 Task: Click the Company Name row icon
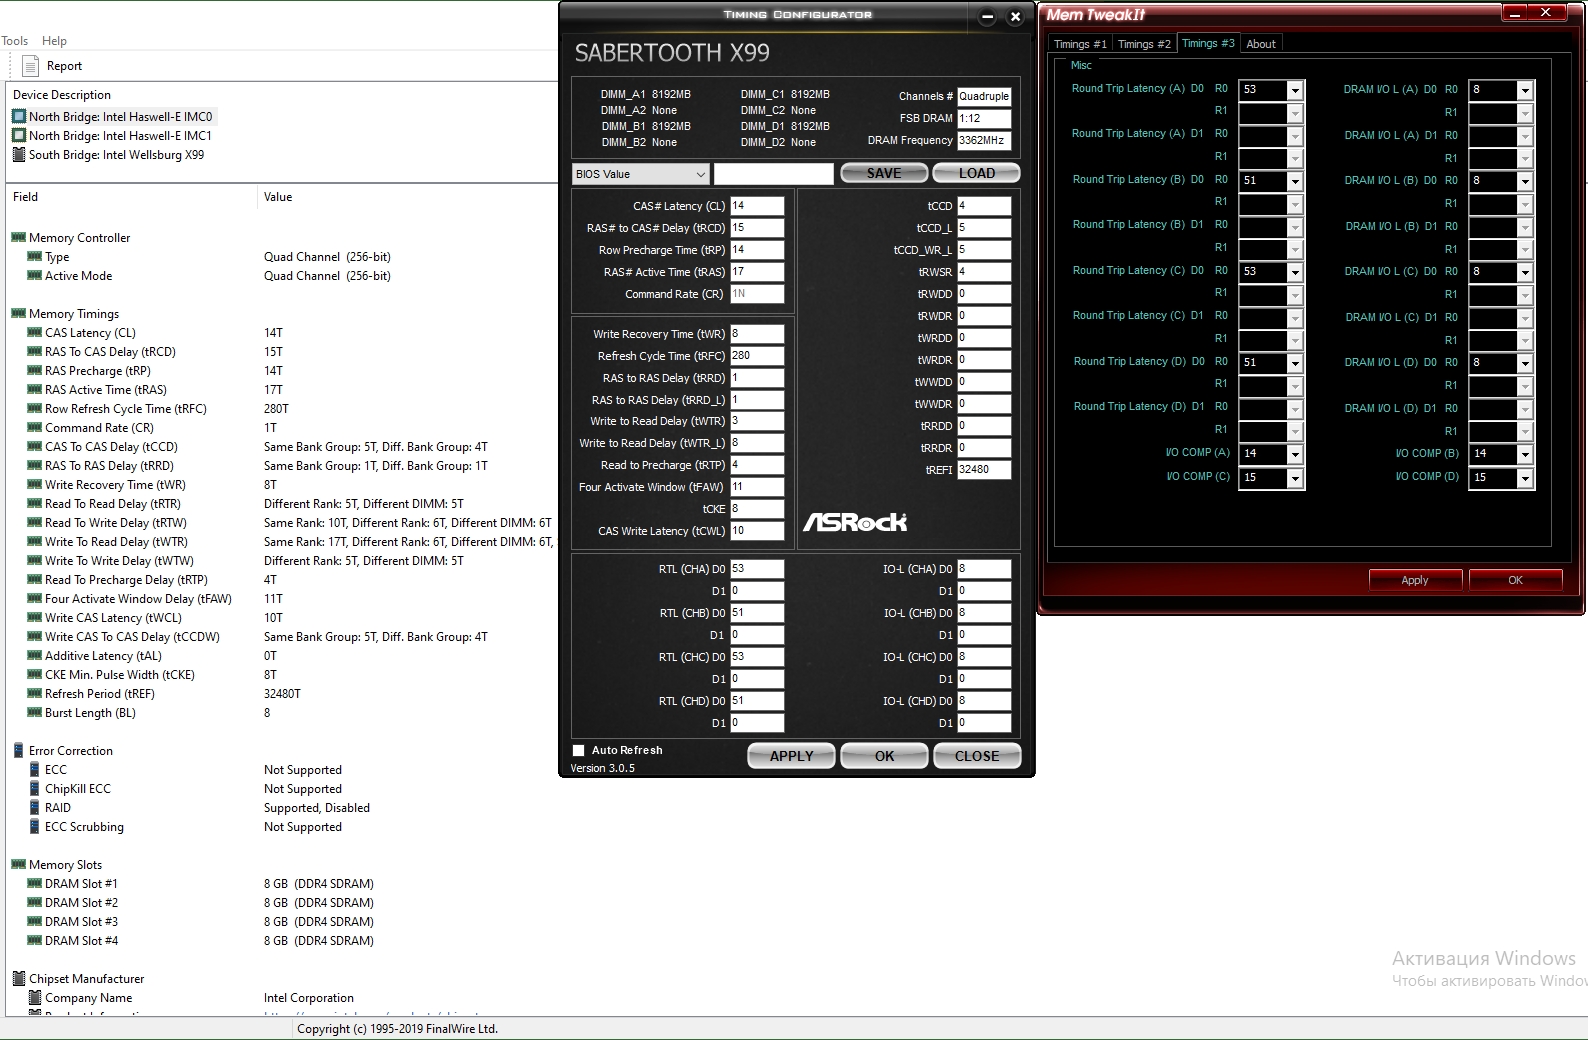pyautogui.click(x=34, y=998)
